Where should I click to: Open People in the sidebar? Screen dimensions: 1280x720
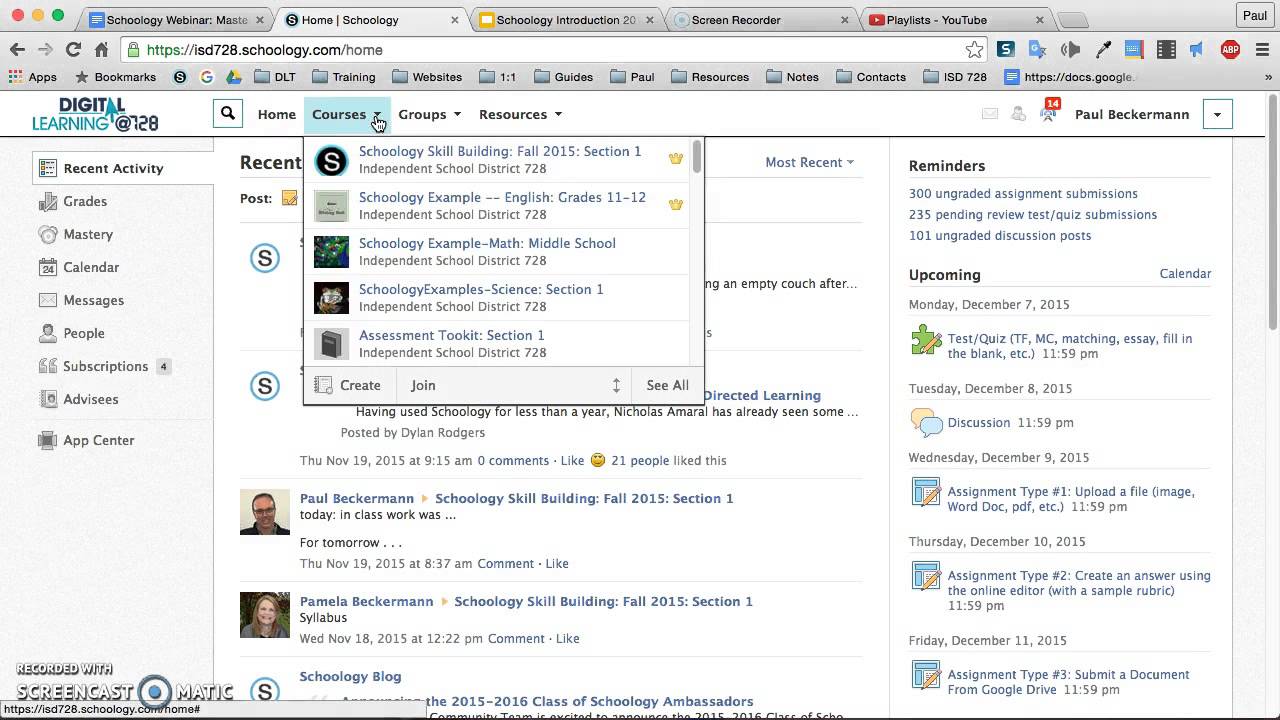(84, 333)
